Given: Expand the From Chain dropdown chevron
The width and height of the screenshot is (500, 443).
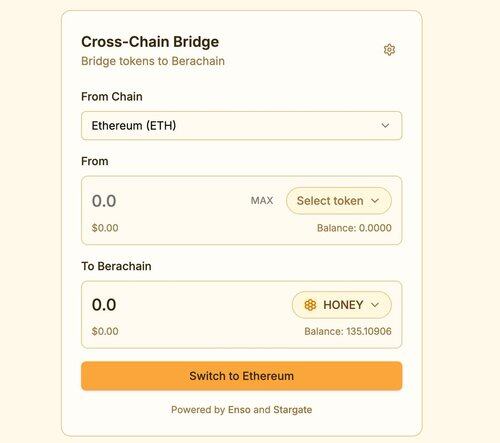Looking at the screenshot, I should coord(385,126).
